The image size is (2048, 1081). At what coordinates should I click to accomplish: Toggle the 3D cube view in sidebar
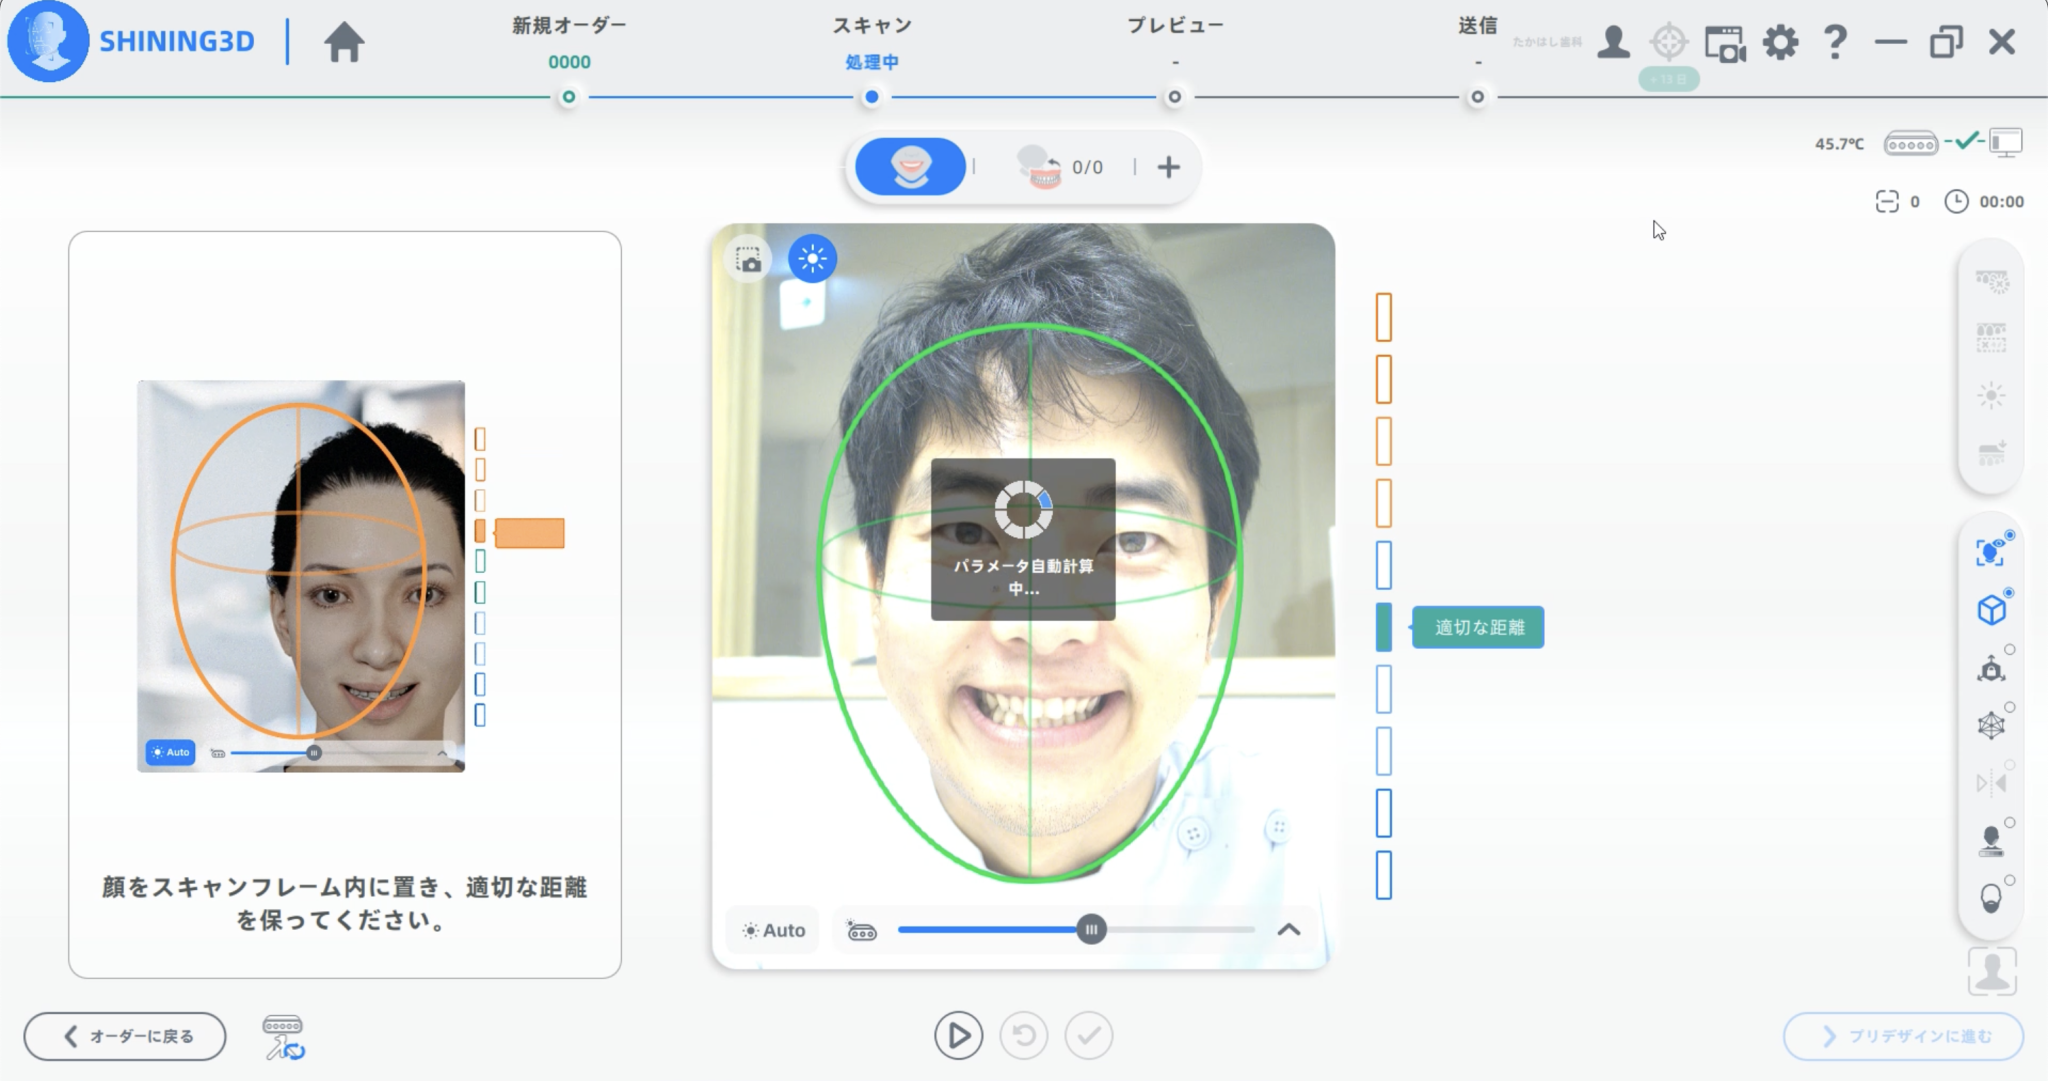click(1991, 609)
